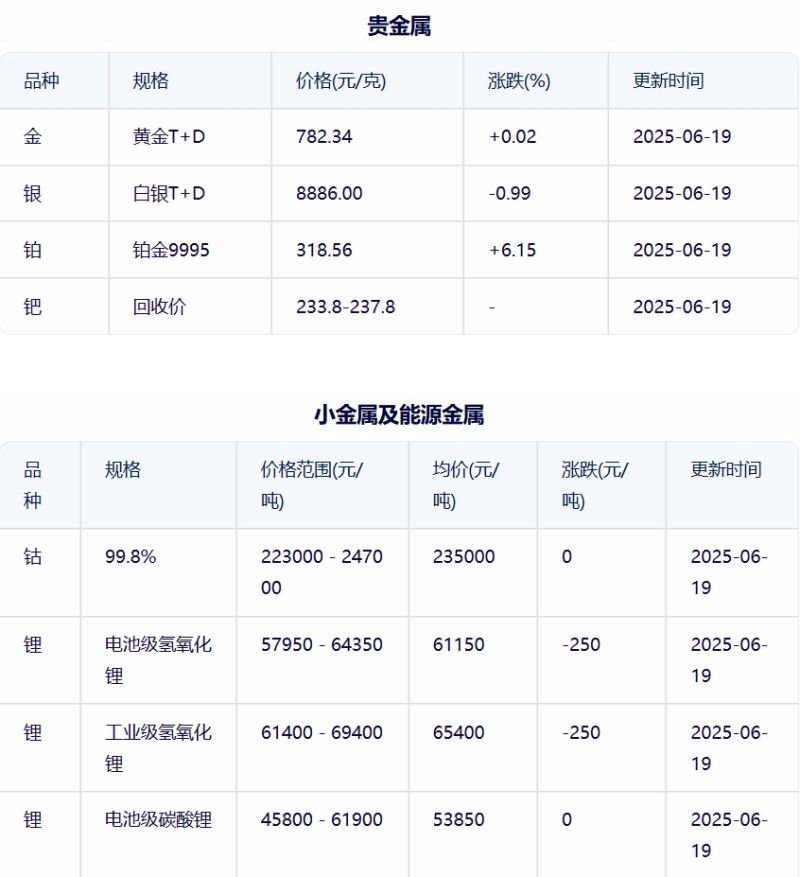Select the 电池级碳酸锂 price range 45800 - 61900
Viewport: 800px width, 877px height.
click(322, 819)
